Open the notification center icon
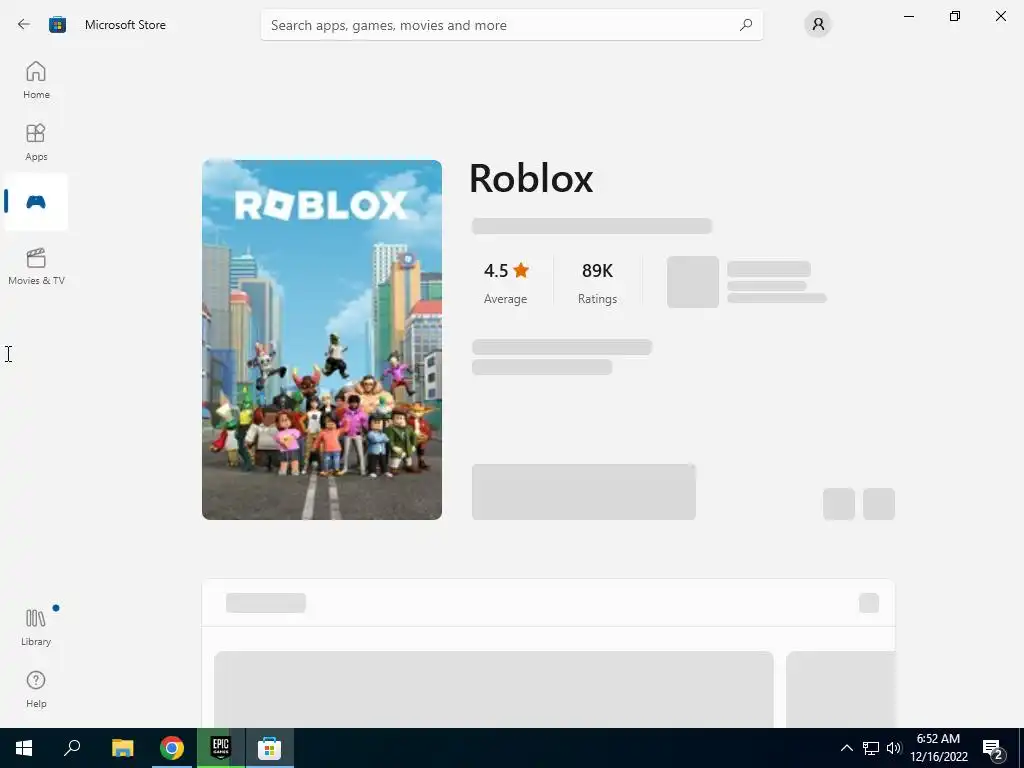 993,748
